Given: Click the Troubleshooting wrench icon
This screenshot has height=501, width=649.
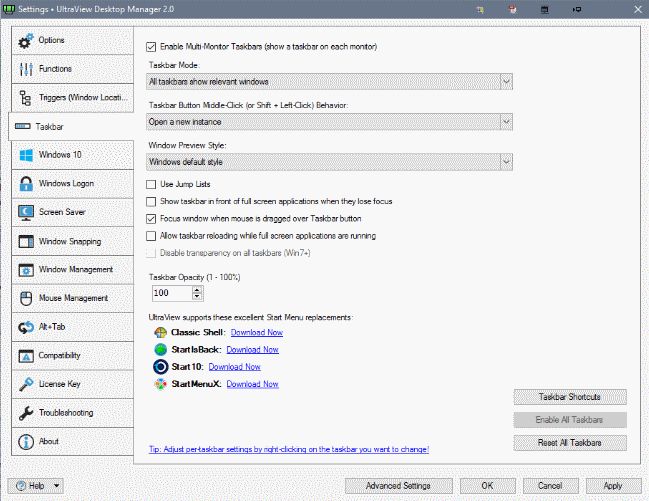Looking at the screenshot, I should click(25, 413).
